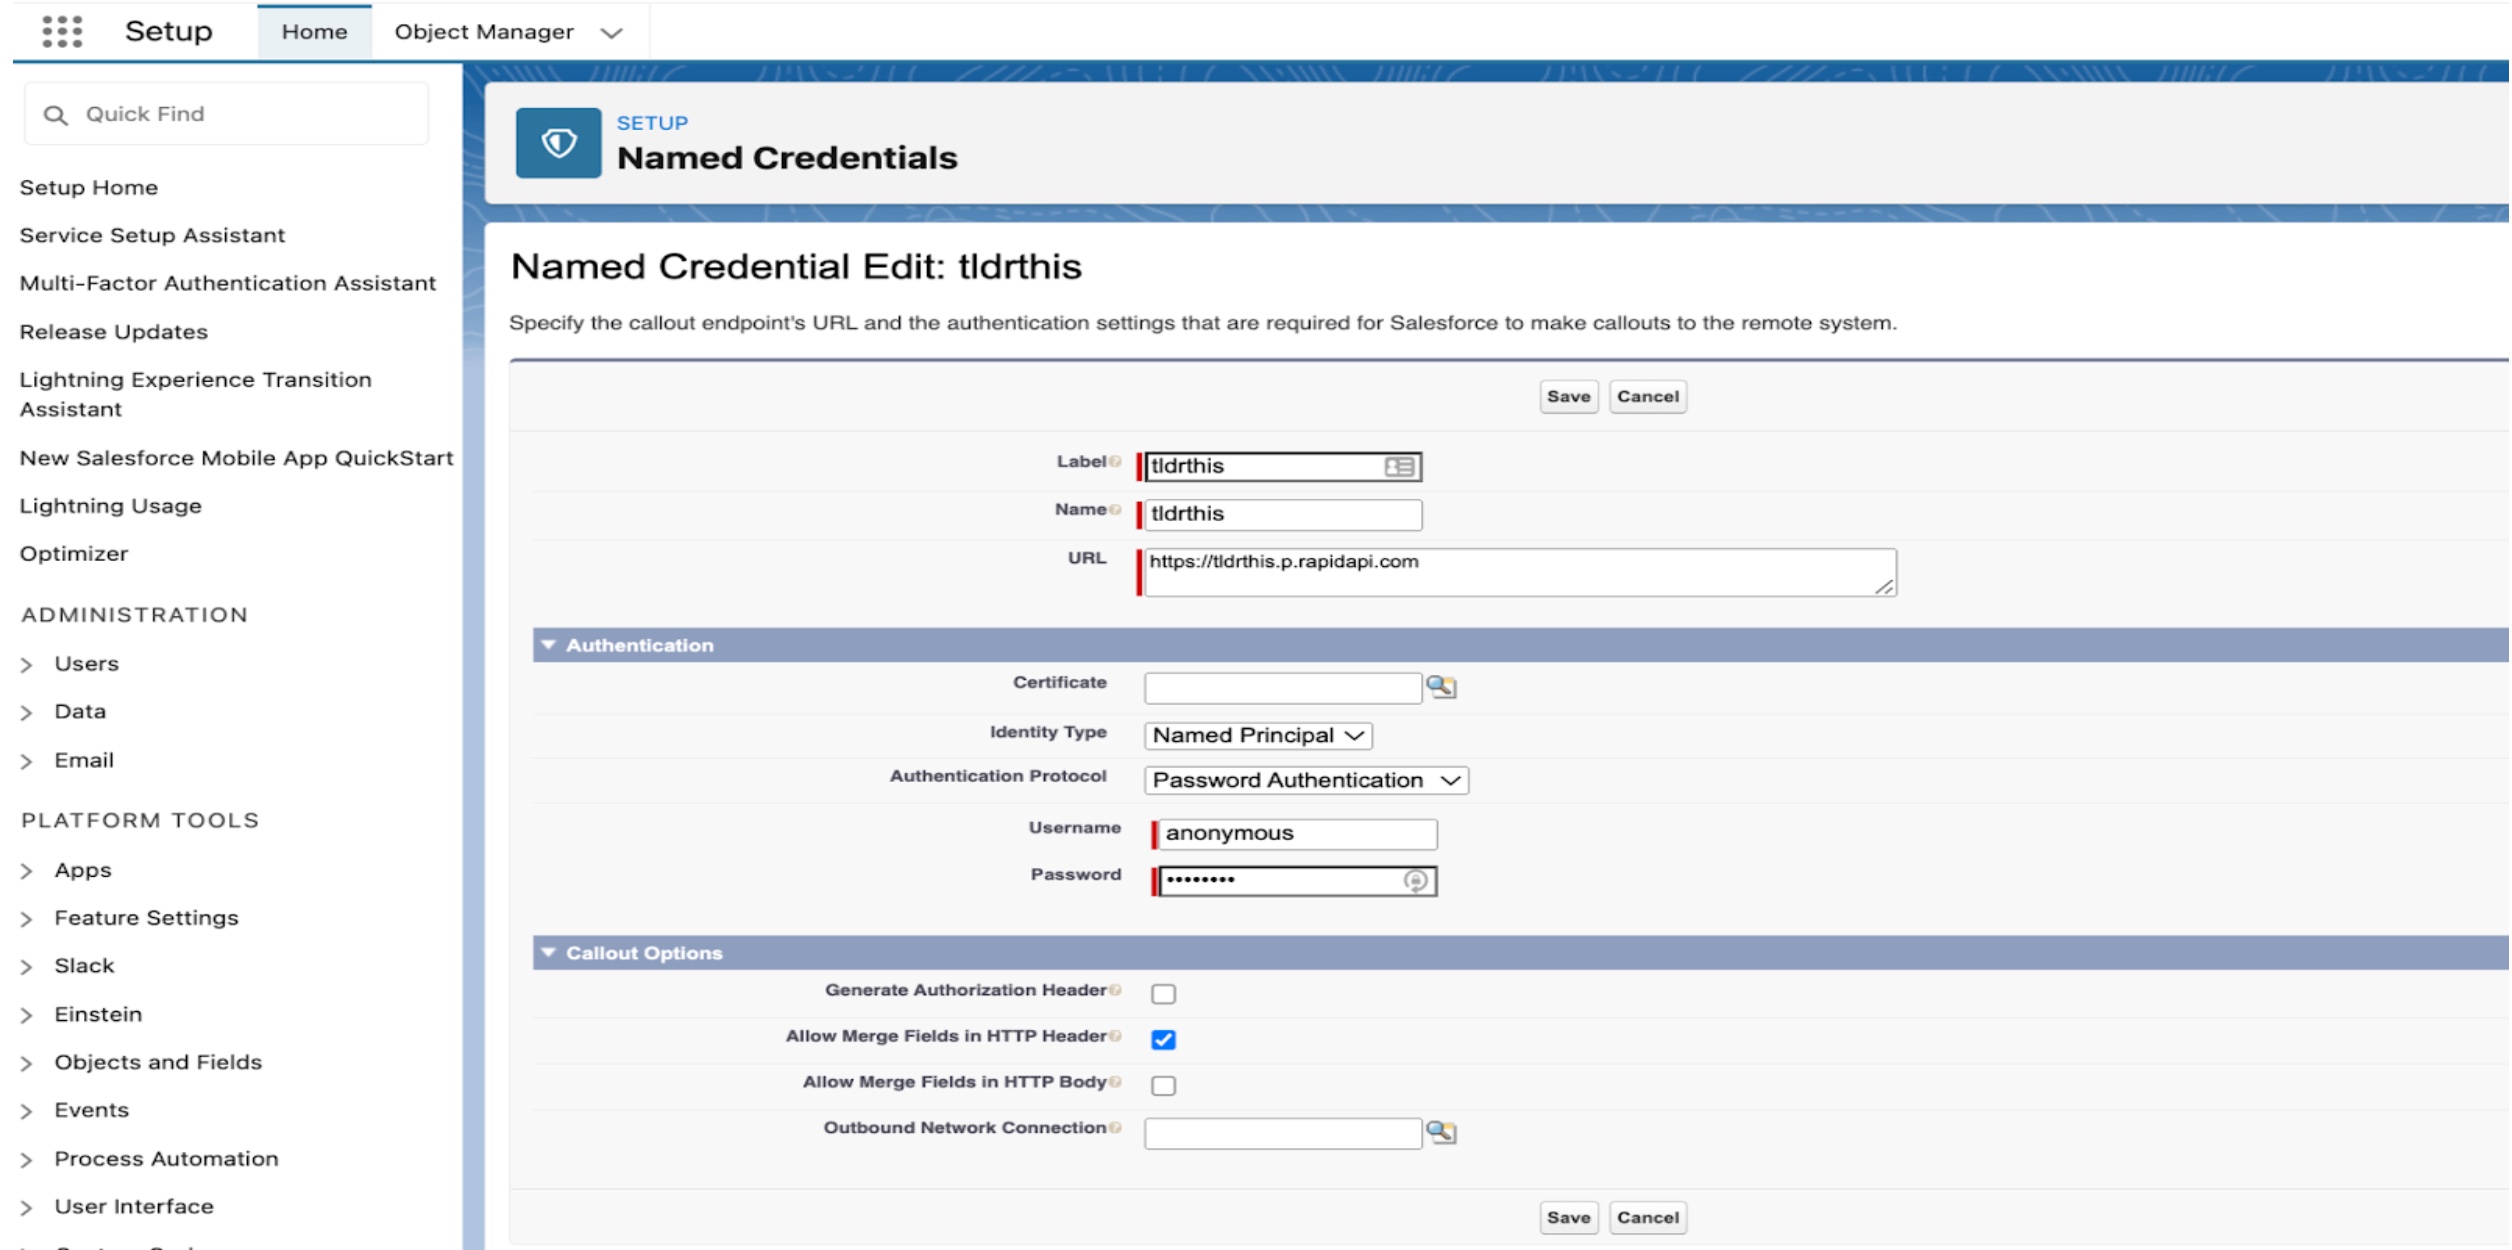Click the contact card icon in Label field
Viewport: 2512px width, 1250px height.
1400,466
